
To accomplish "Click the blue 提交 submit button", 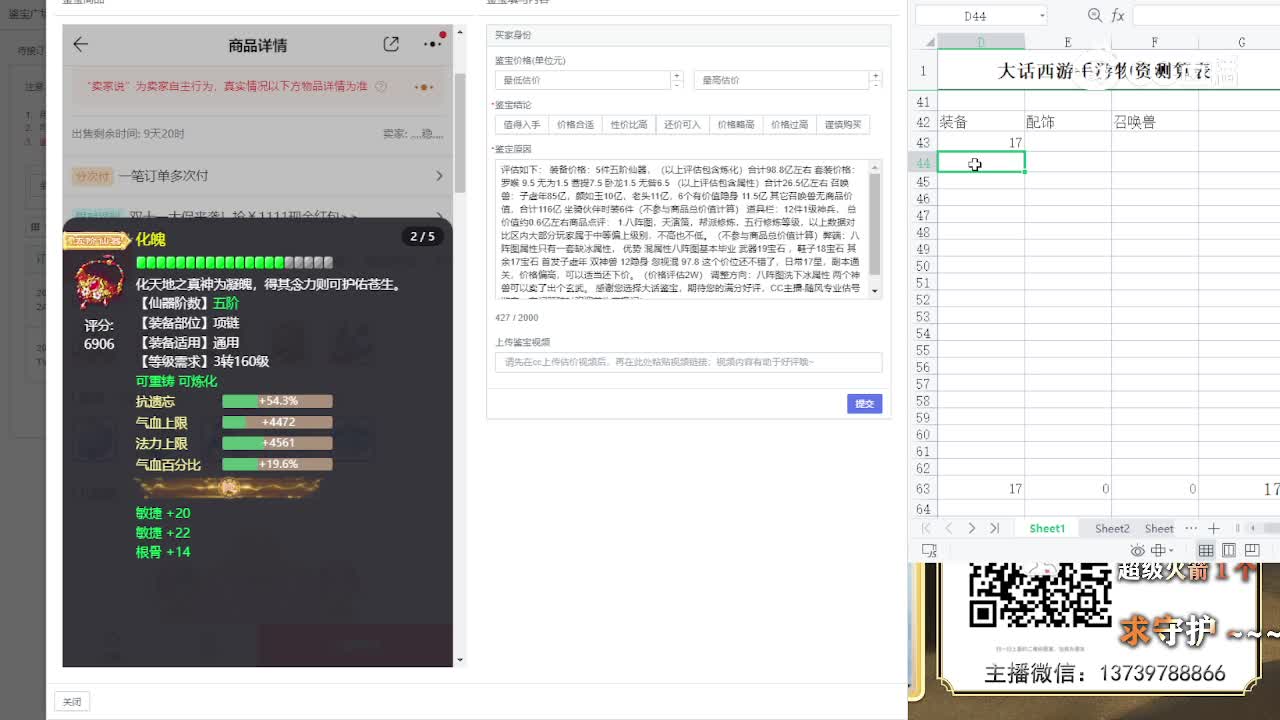I will pos(863,404).
